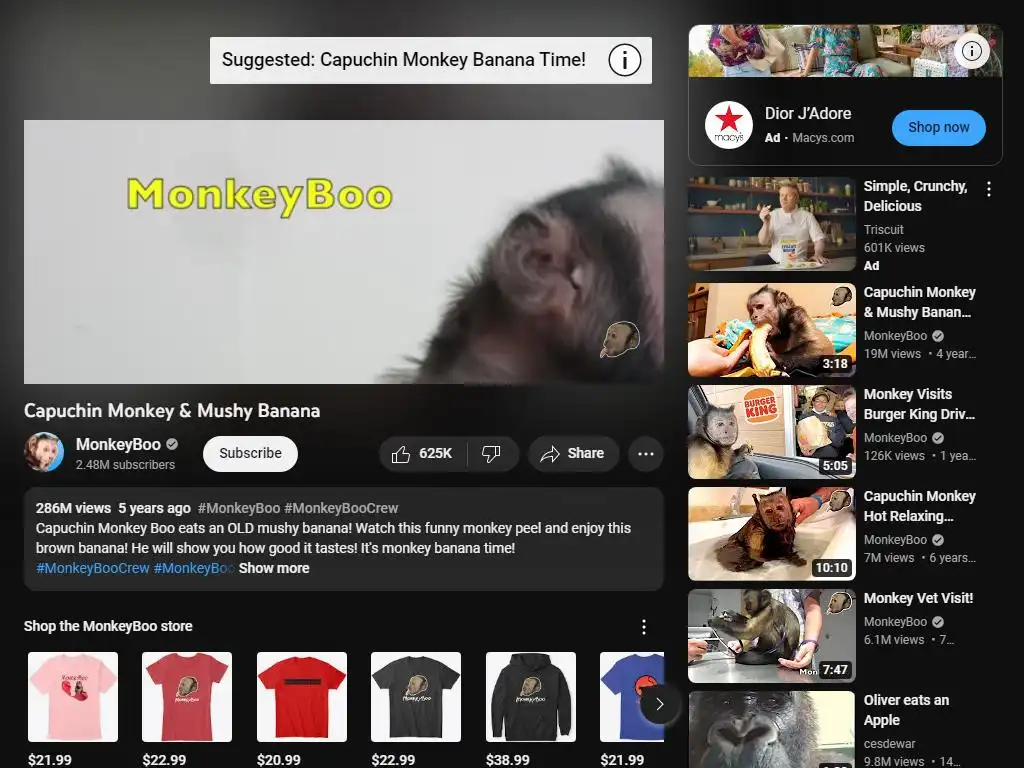
Task: Dislike the video with thumbs down
Action: tap(491, 454)
